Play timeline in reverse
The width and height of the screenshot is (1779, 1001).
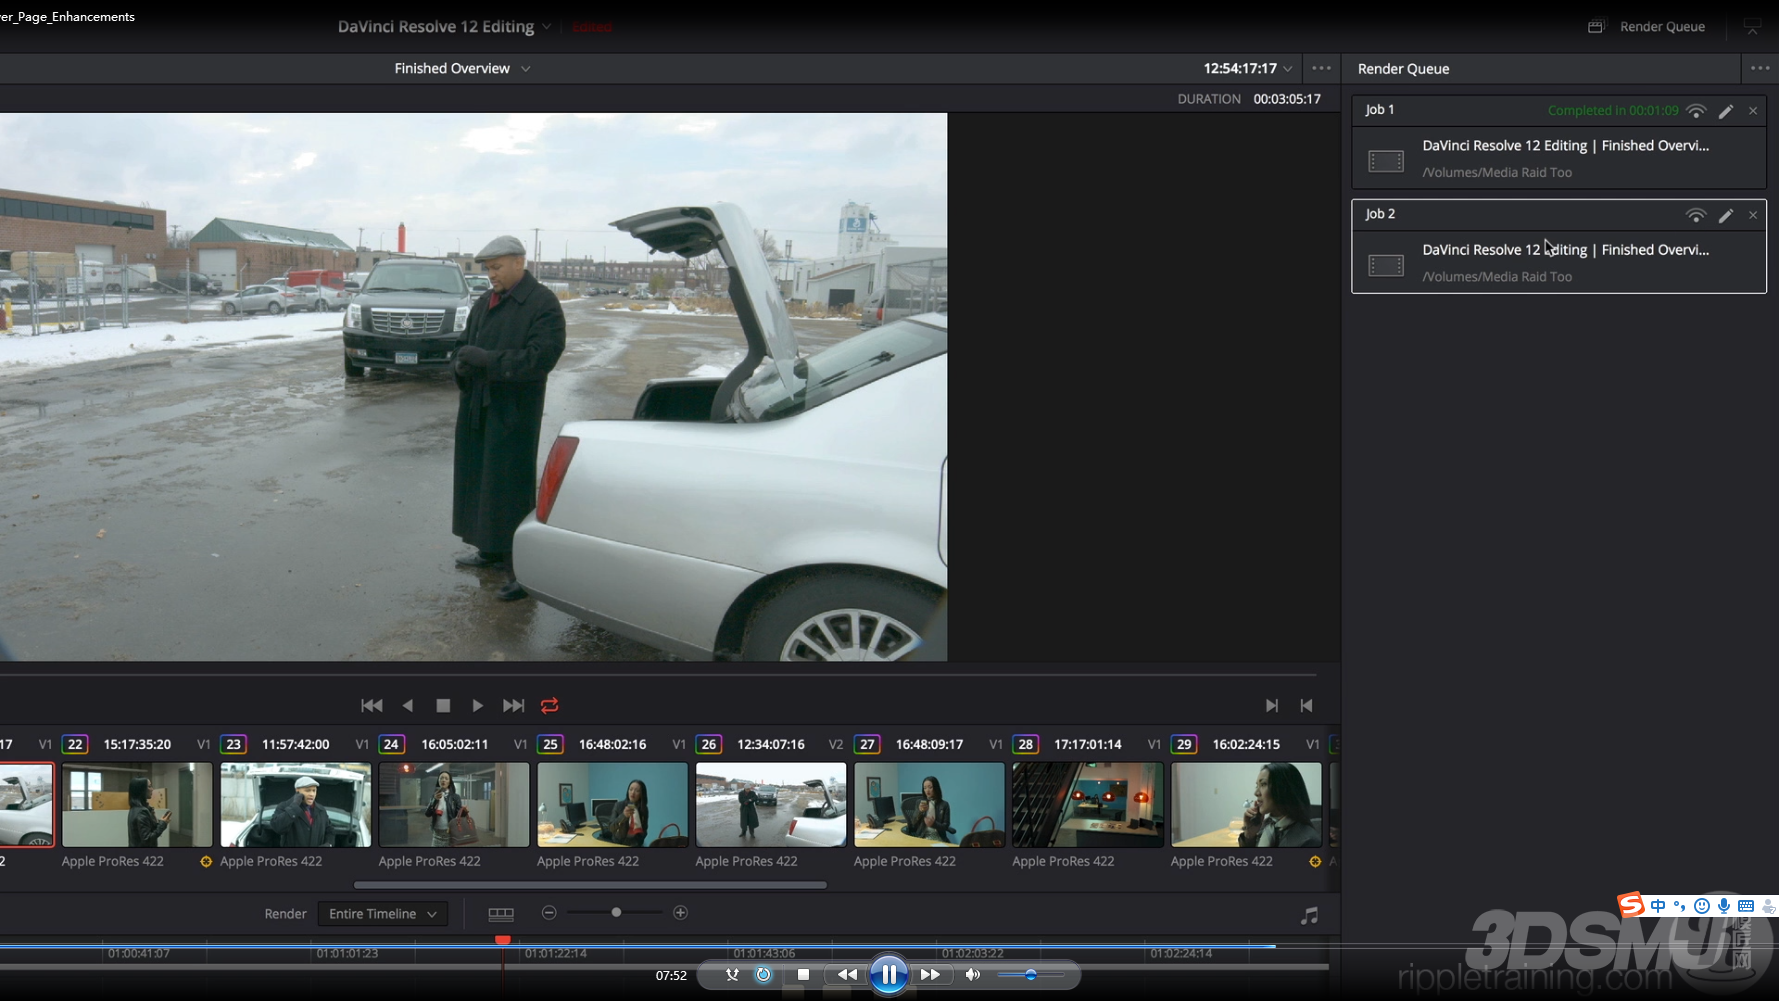407,705
